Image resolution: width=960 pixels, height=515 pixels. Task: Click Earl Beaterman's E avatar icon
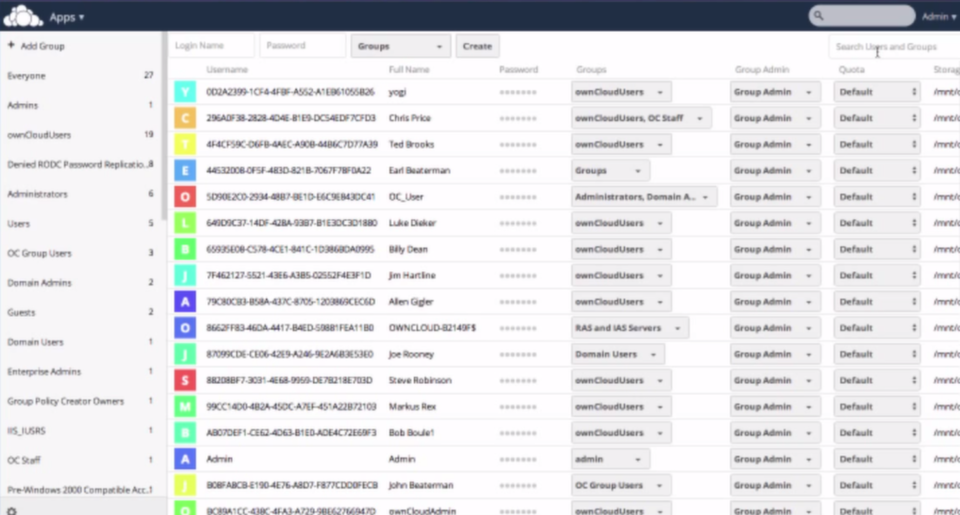[x=185, y=170]
